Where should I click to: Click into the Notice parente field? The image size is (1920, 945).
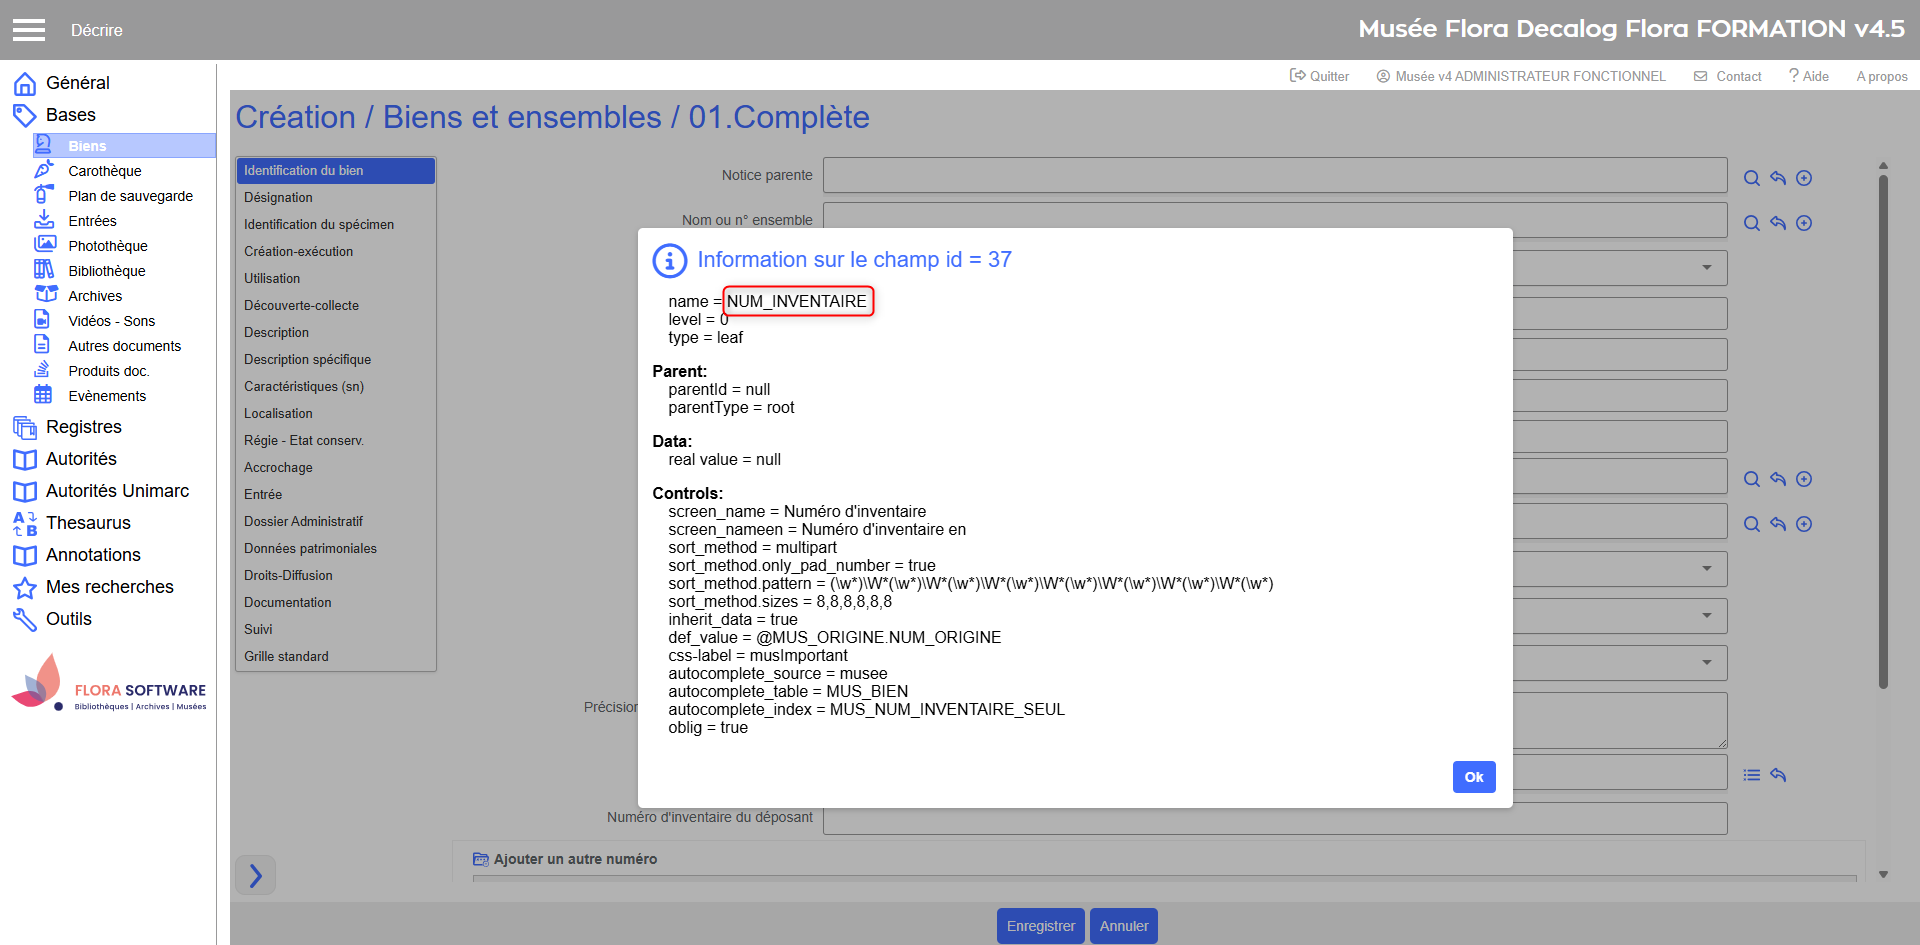click(1274, 175)
